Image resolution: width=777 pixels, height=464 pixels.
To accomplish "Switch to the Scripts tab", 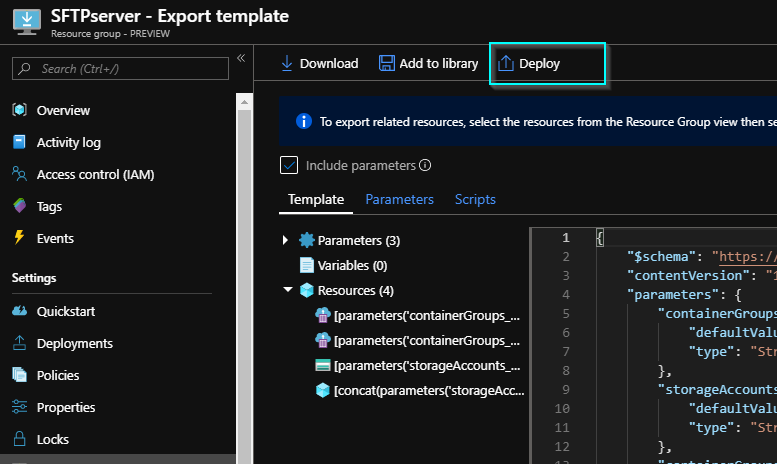I will tap(475, 199).
